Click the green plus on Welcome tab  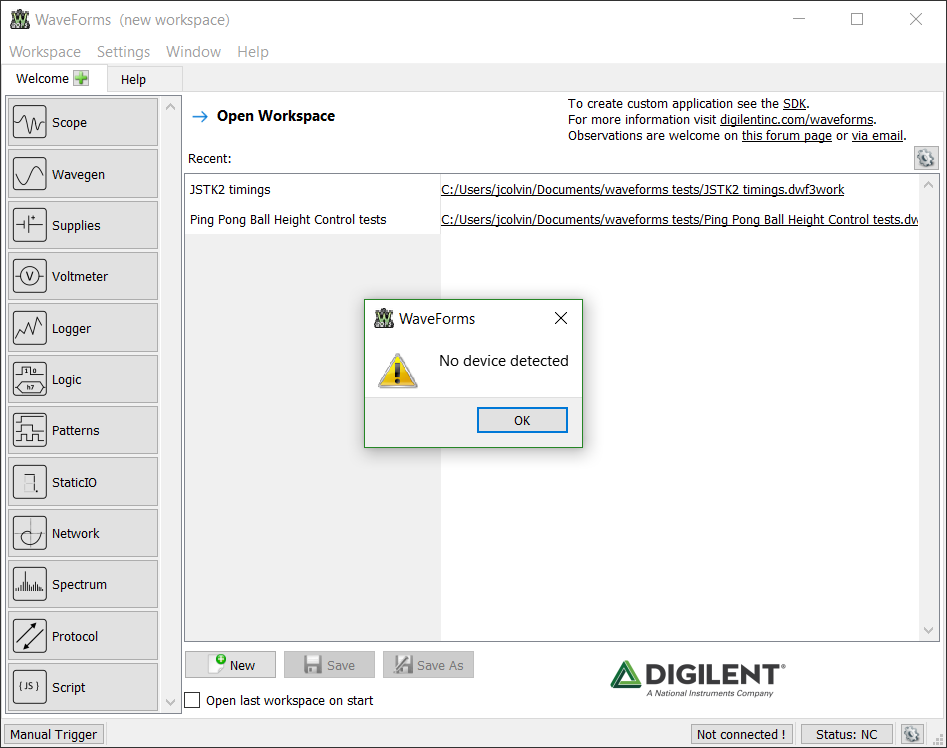pos(81,78)
